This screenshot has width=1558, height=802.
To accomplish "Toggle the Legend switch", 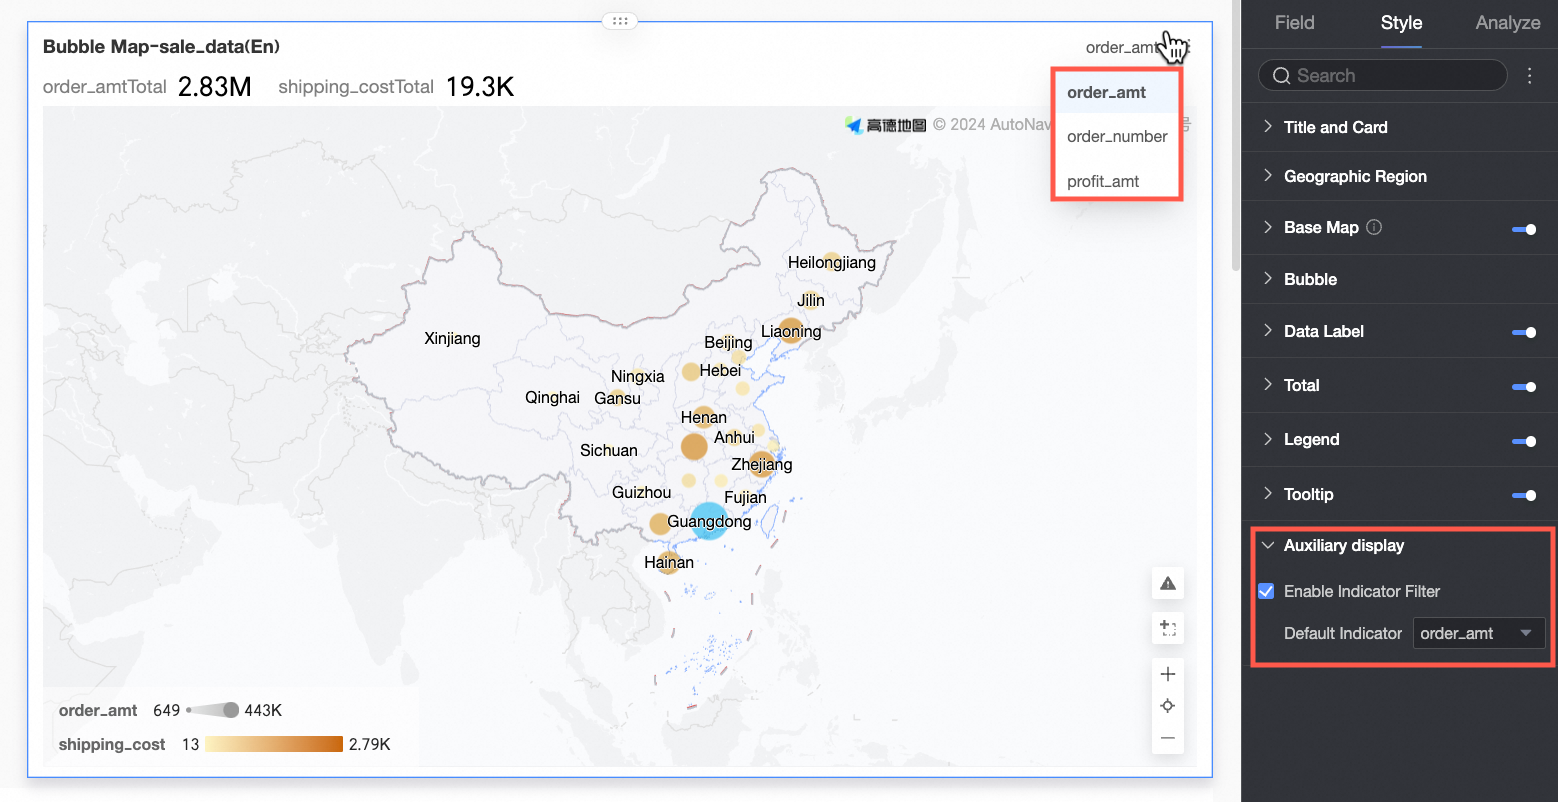I will tap(1524, 440).
